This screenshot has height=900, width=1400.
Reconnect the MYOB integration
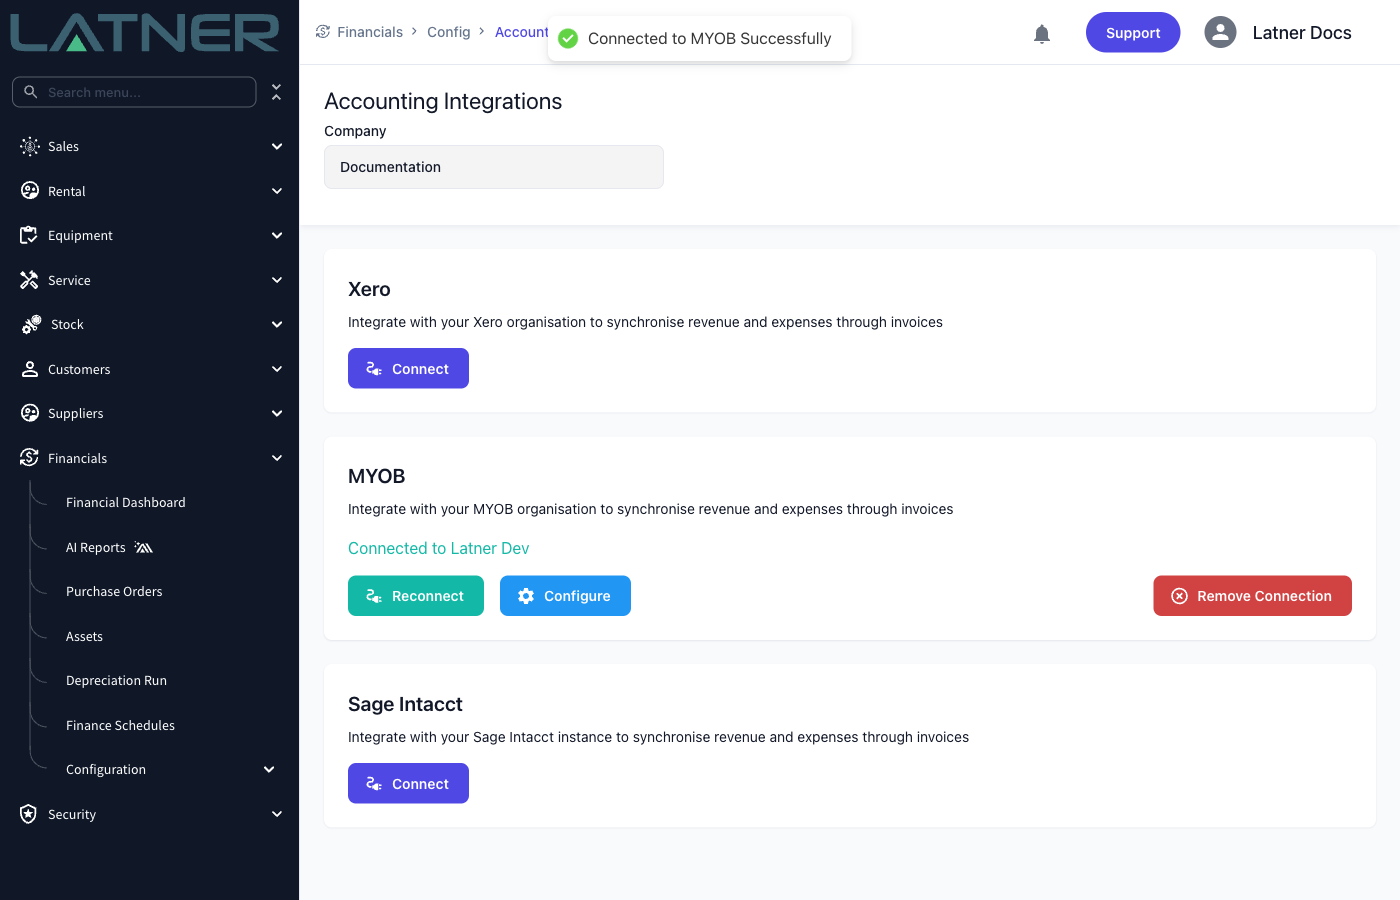pos(416,596)
